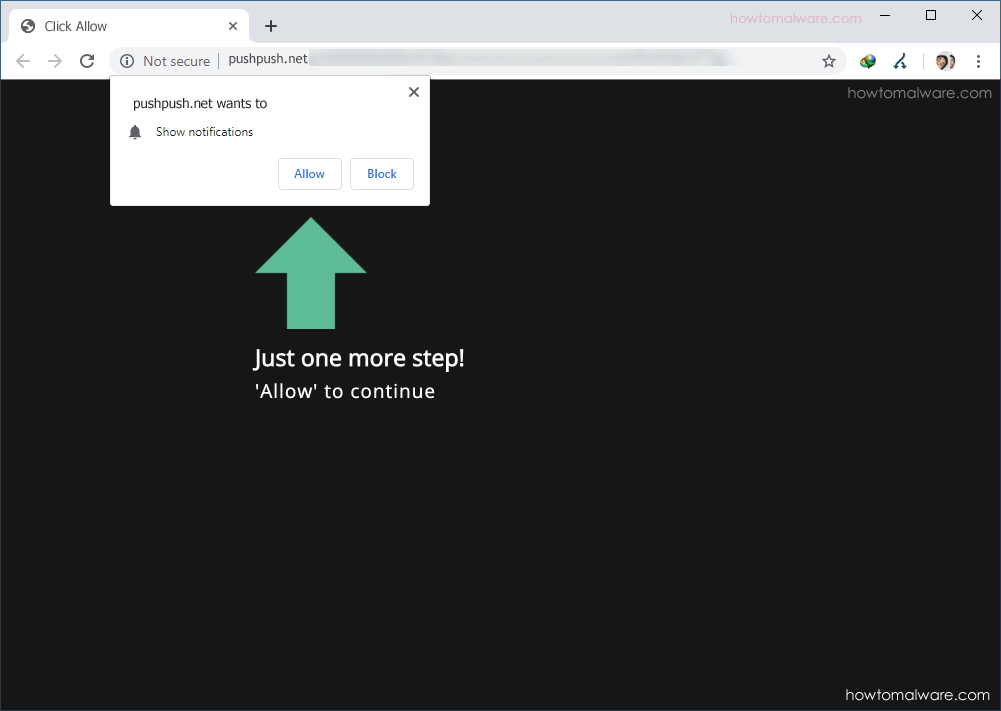This screenshot has width=1001, height=711.
Task: Select the Click Allow browser tab
Action: click(x=120, y=25)
